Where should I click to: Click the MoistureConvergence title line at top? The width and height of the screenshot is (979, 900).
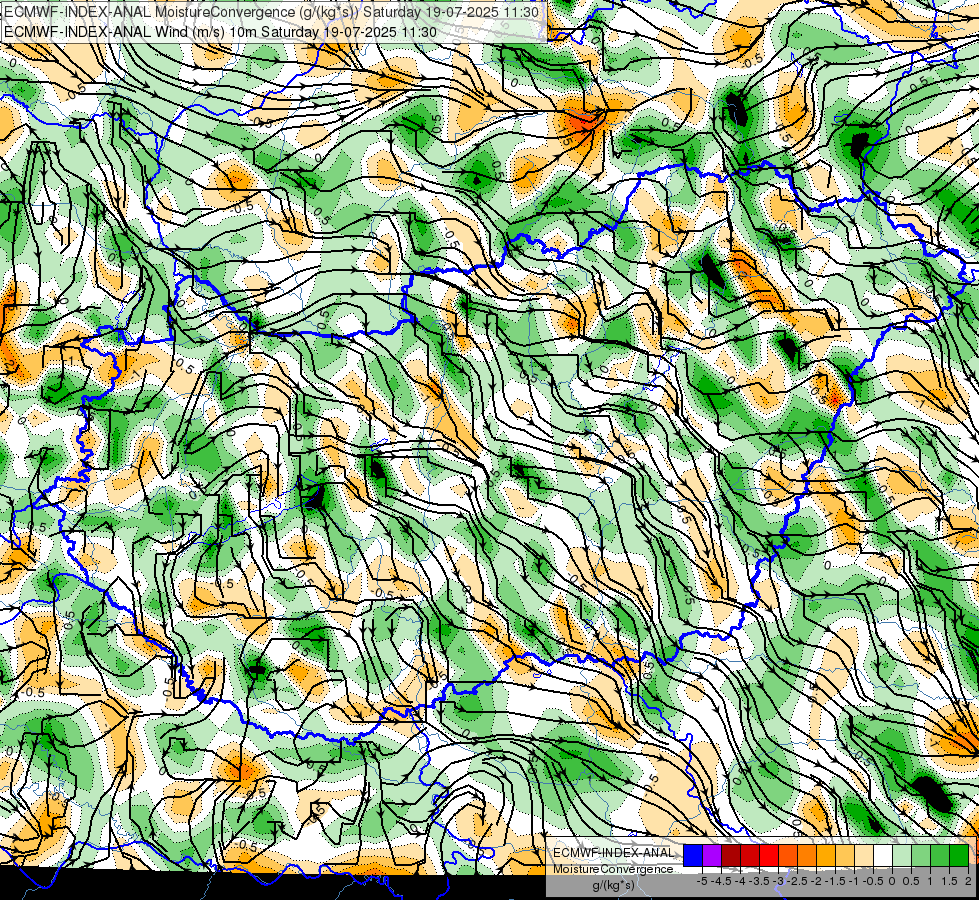pyautogui.click(x=272, y=11)
